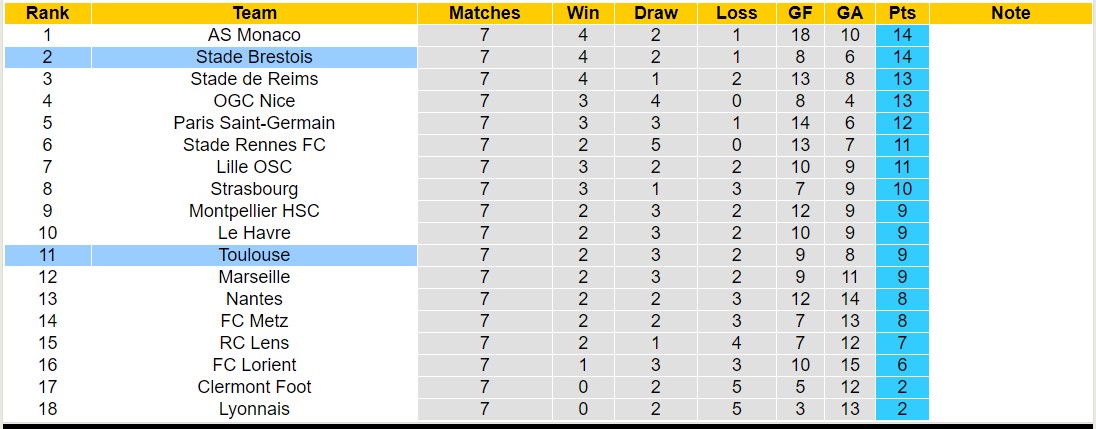Click the Note column header
Screen dimensions: 1096x429
click(1010, 13)
